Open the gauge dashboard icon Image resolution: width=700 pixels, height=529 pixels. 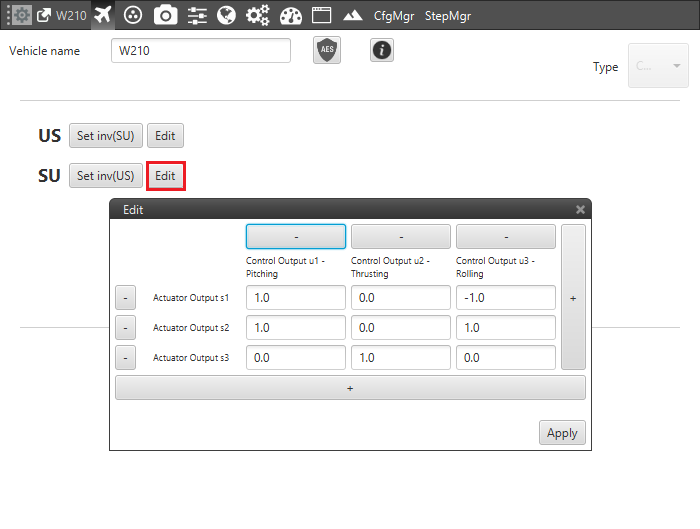291,16
